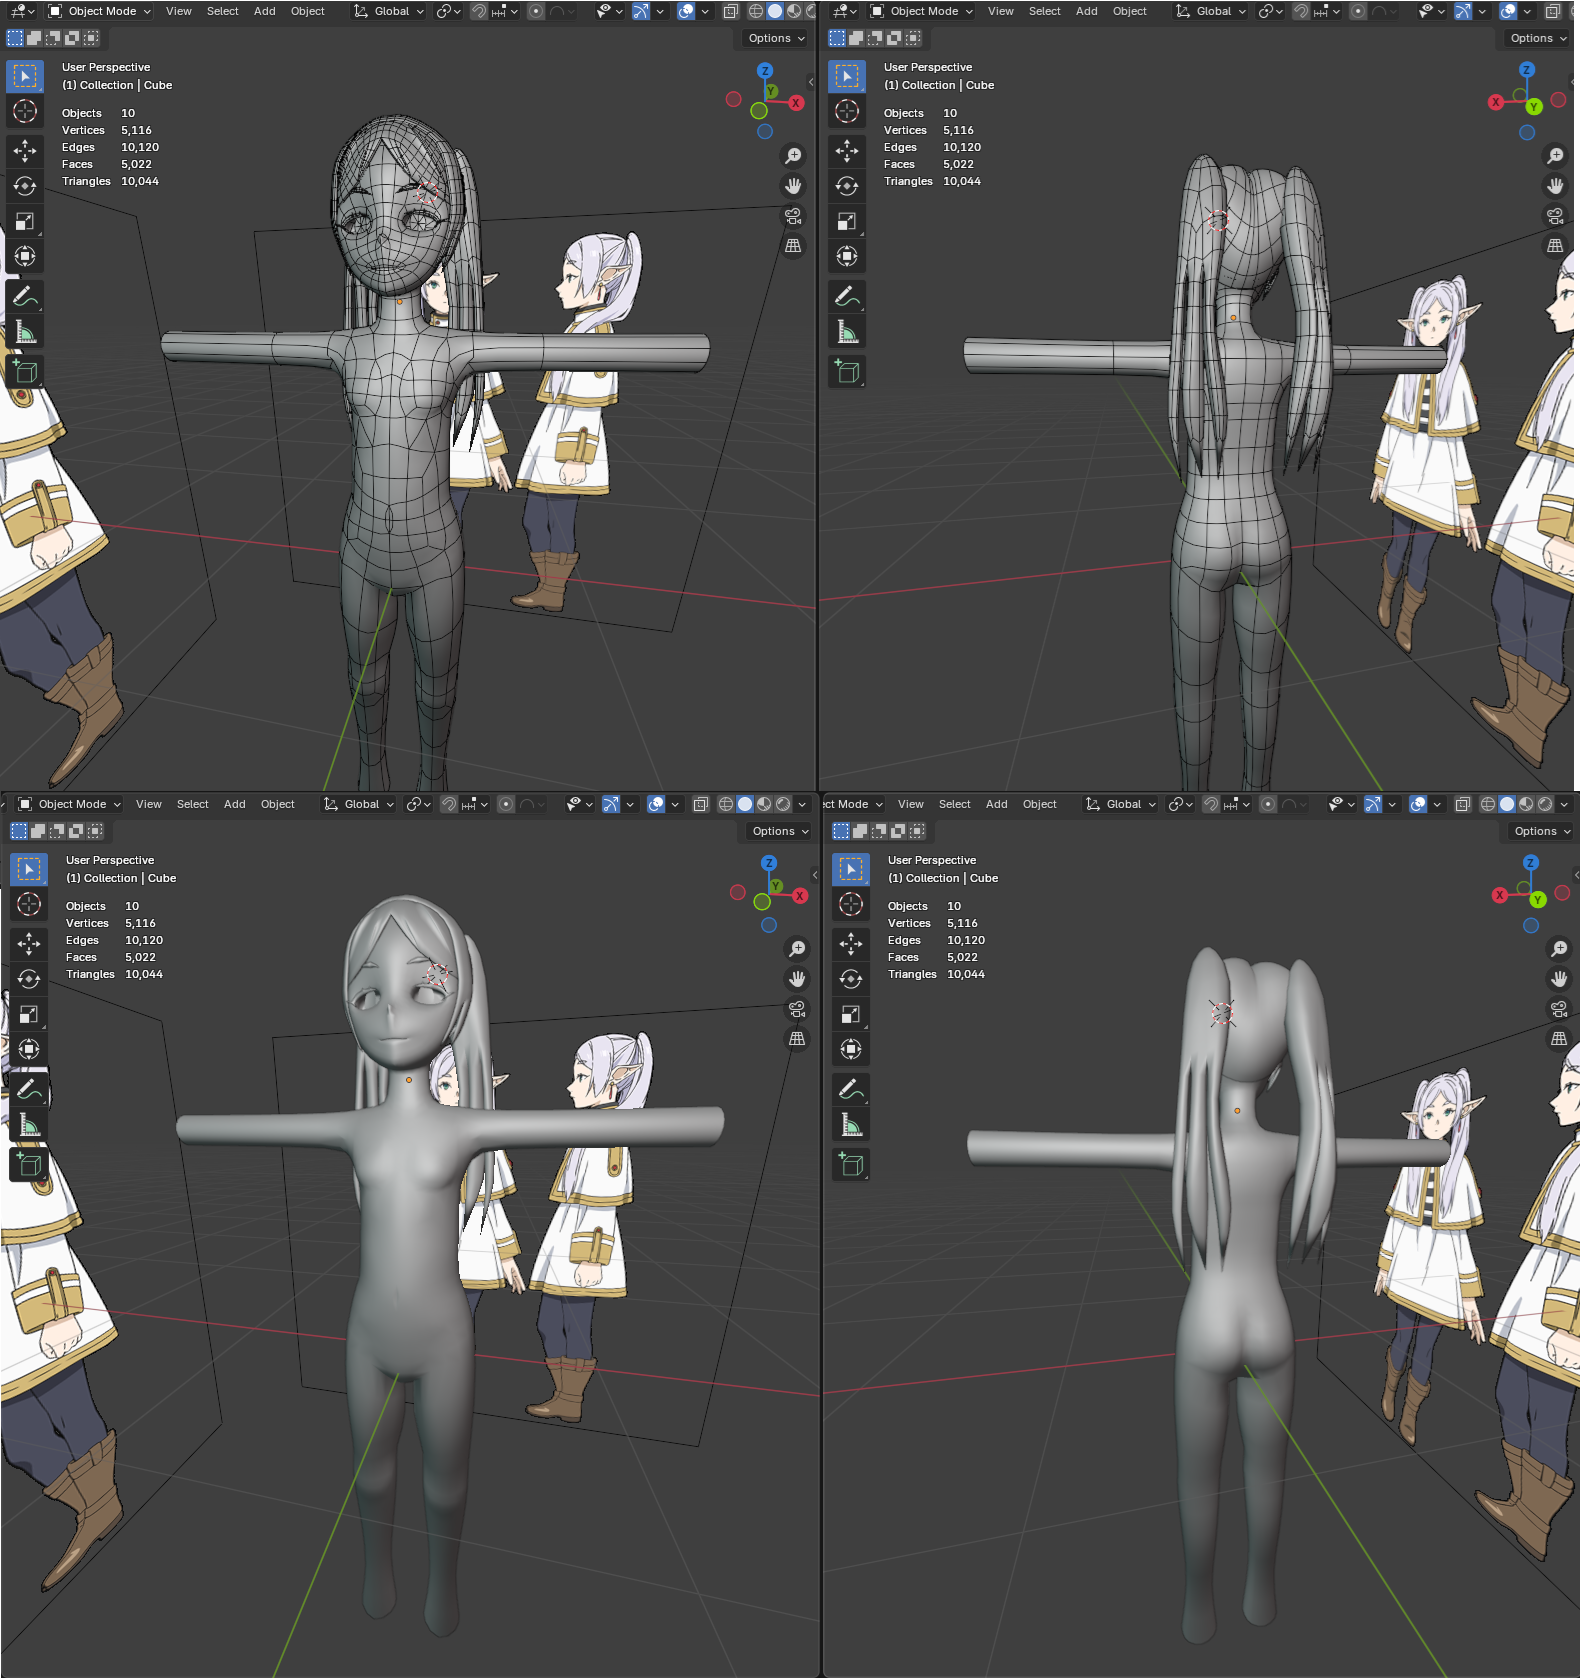Click Add Cube tool in top-right viewport

click(847, 372)
